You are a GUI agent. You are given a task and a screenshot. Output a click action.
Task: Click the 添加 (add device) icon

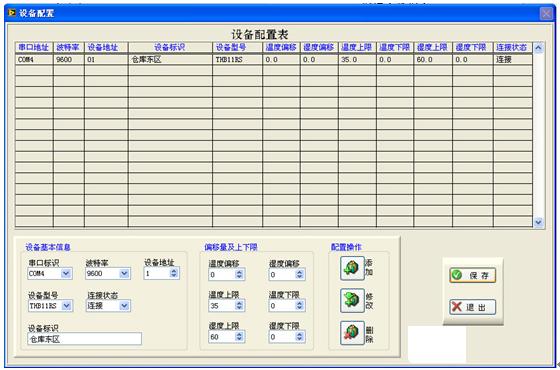coord(352,268)
